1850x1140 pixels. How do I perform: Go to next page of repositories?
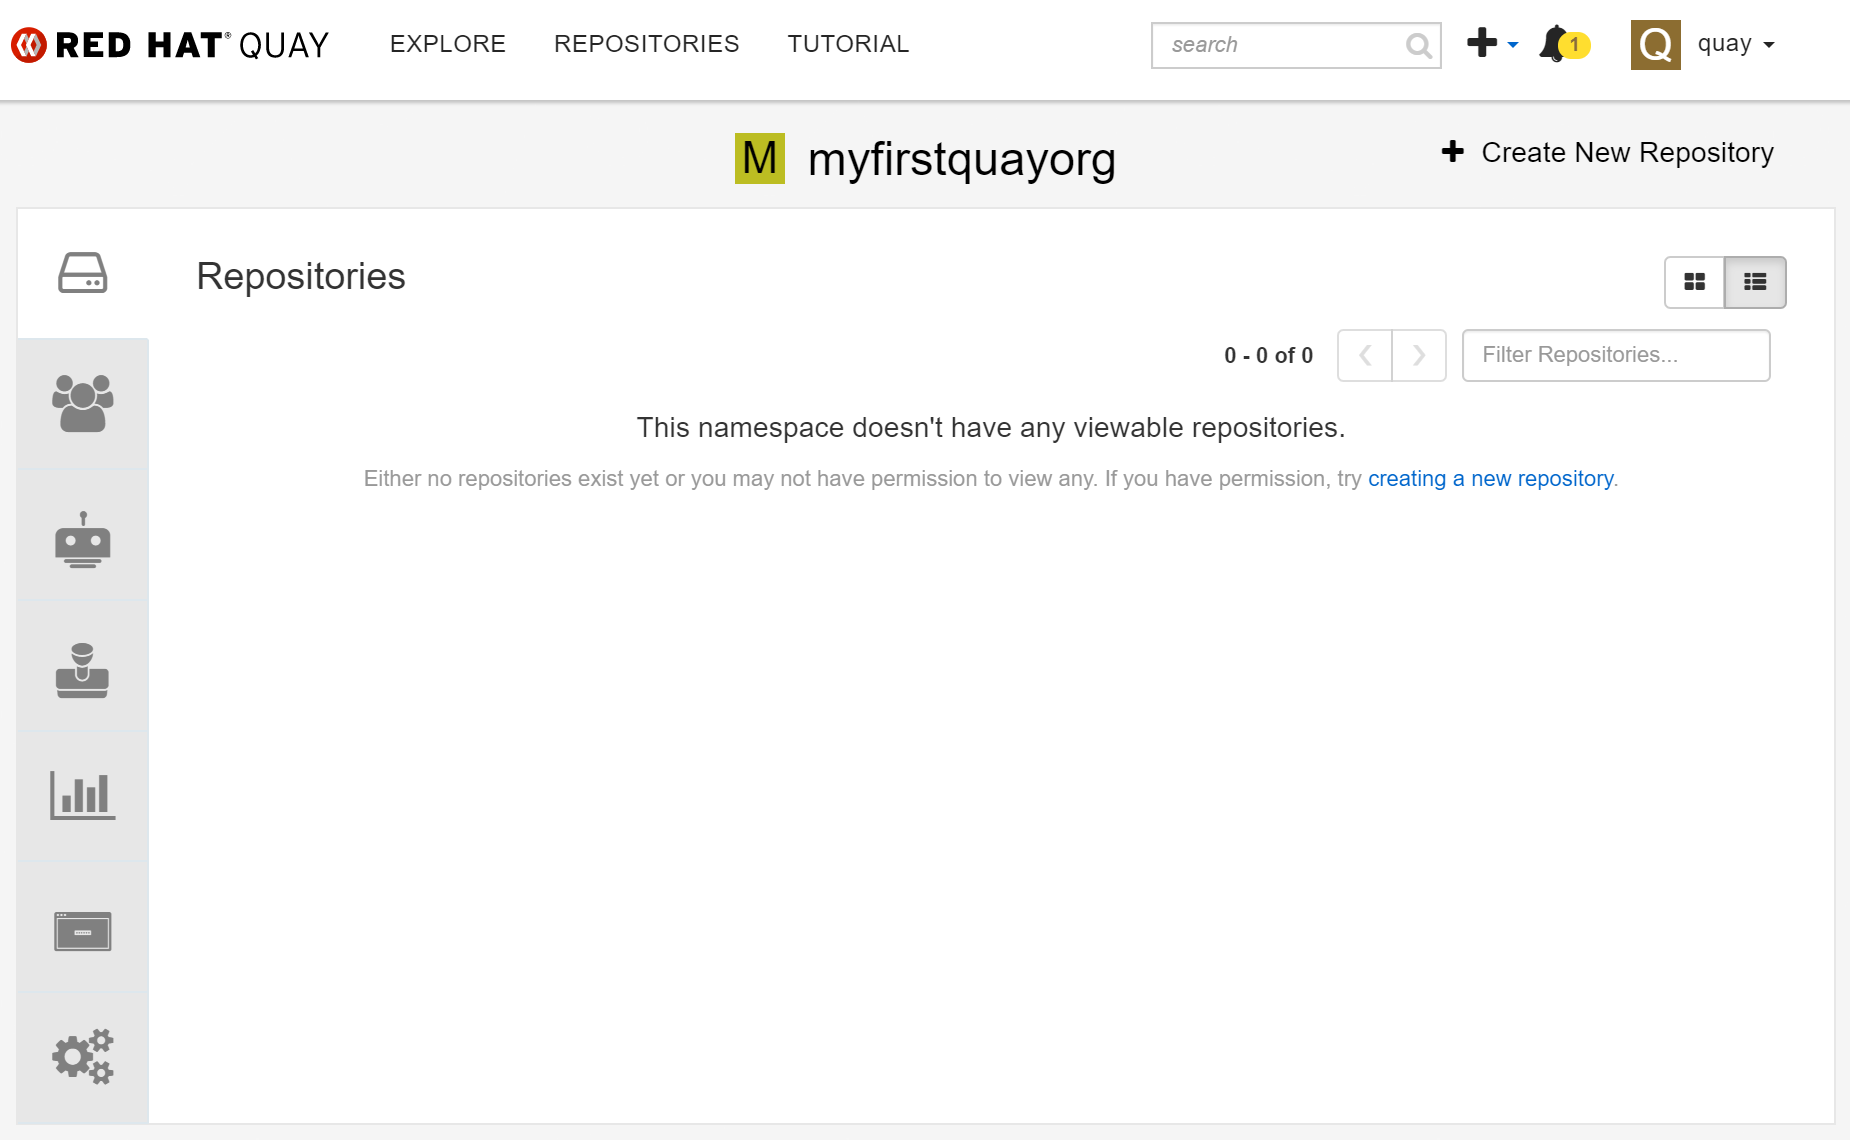[1419, 355]
